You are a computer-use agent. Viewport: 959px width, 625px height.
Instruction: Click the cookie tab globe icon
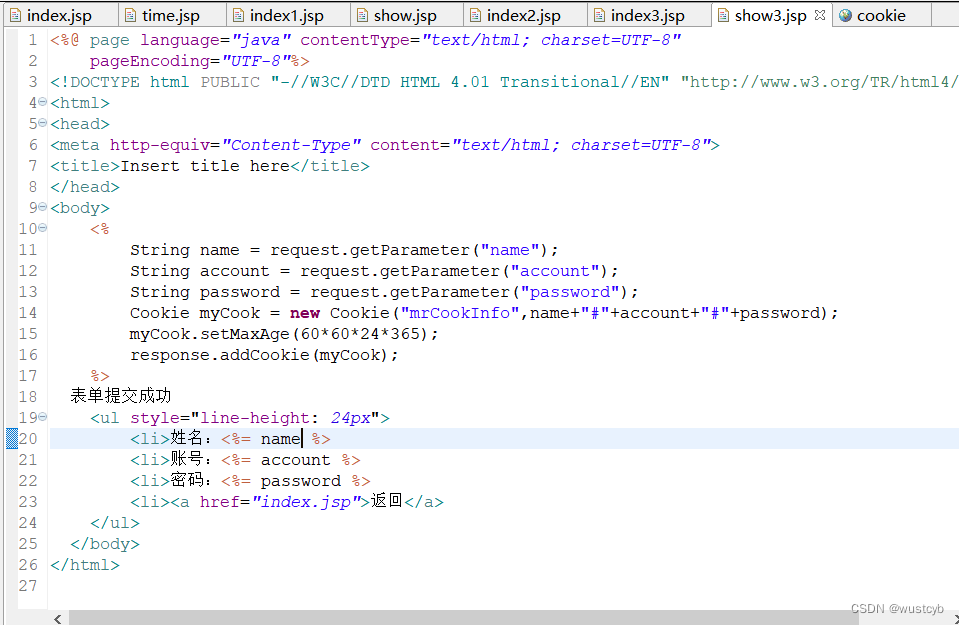pos(845,15)
